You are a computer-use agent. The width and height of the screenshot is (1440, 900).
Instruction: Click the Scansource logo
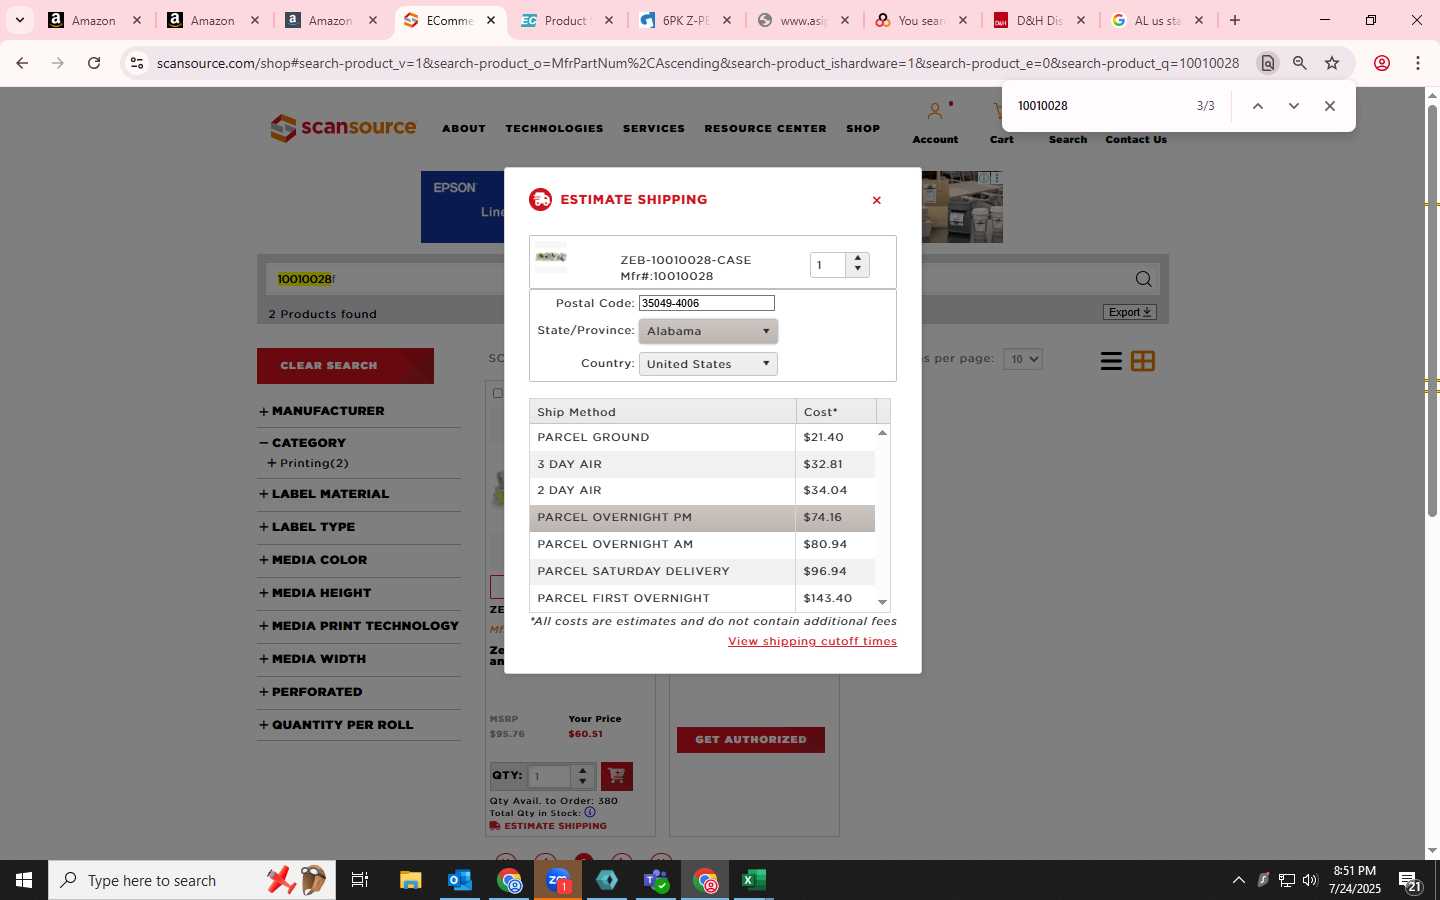click(343, 128)
